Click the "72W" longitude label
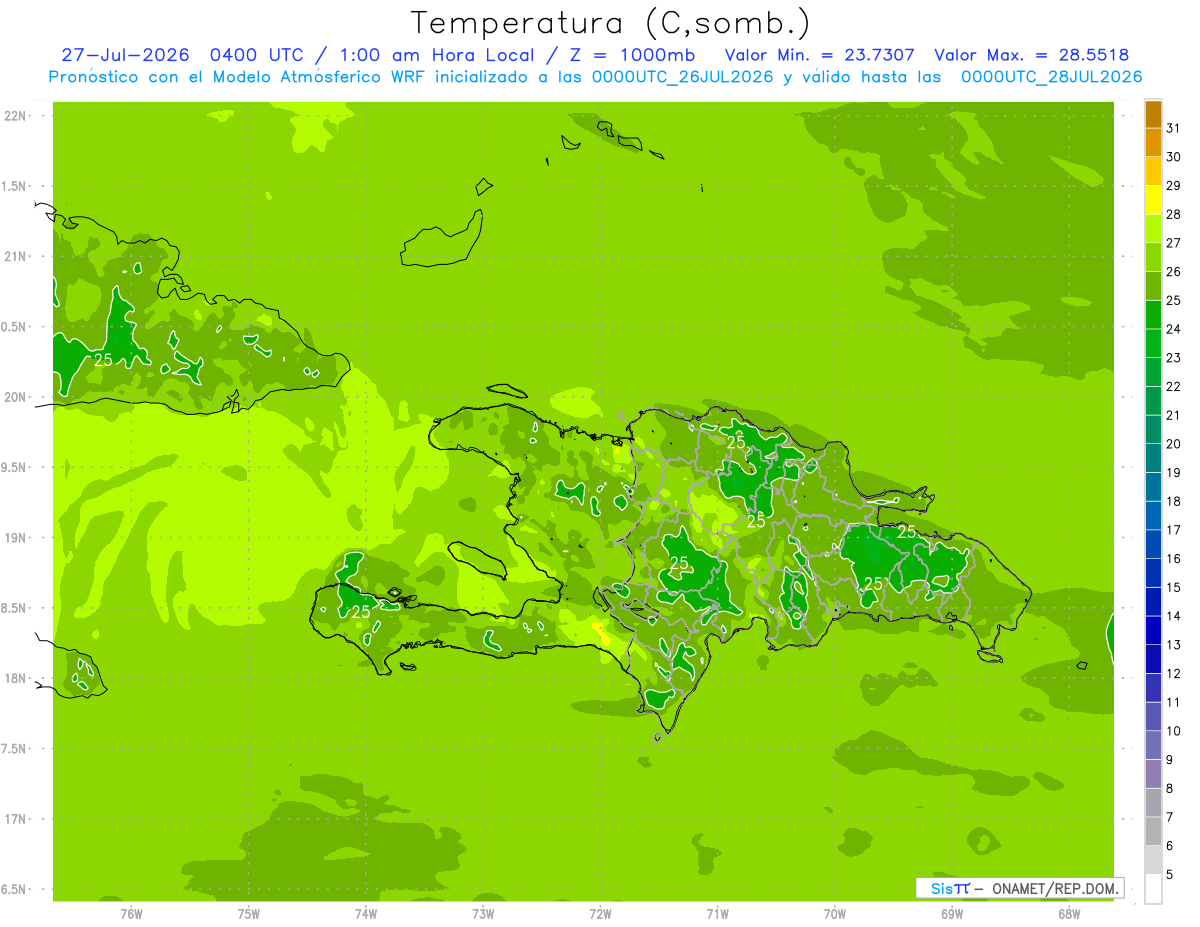 [x=600, y=913]
